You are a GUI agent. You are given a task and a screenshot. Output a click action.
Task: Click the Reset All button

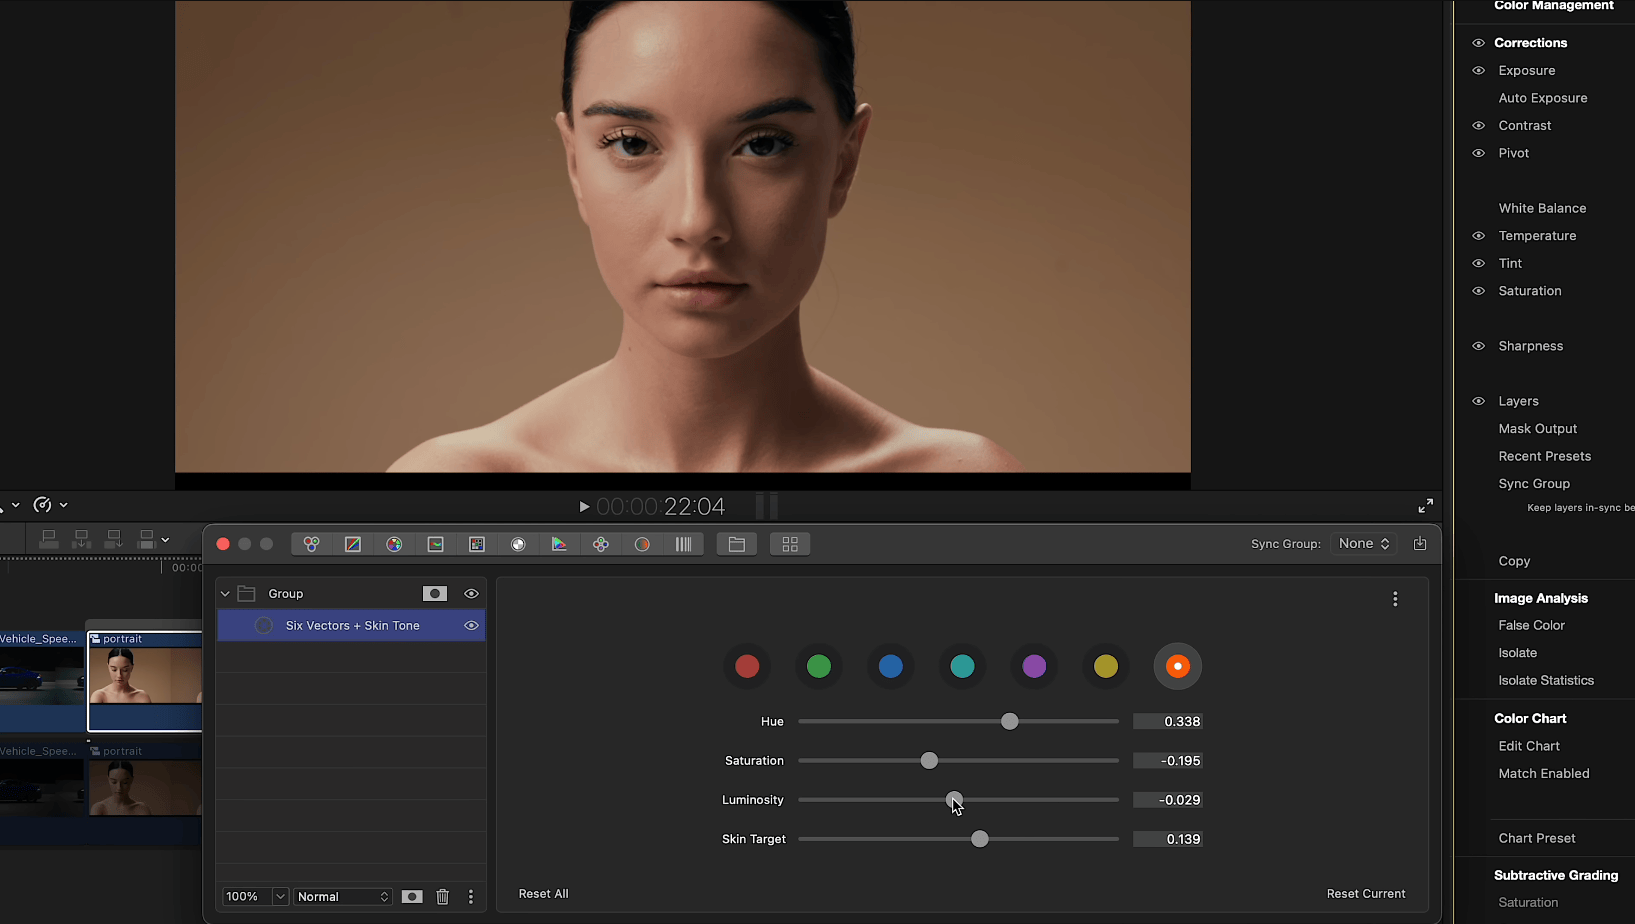pos(543,894)
